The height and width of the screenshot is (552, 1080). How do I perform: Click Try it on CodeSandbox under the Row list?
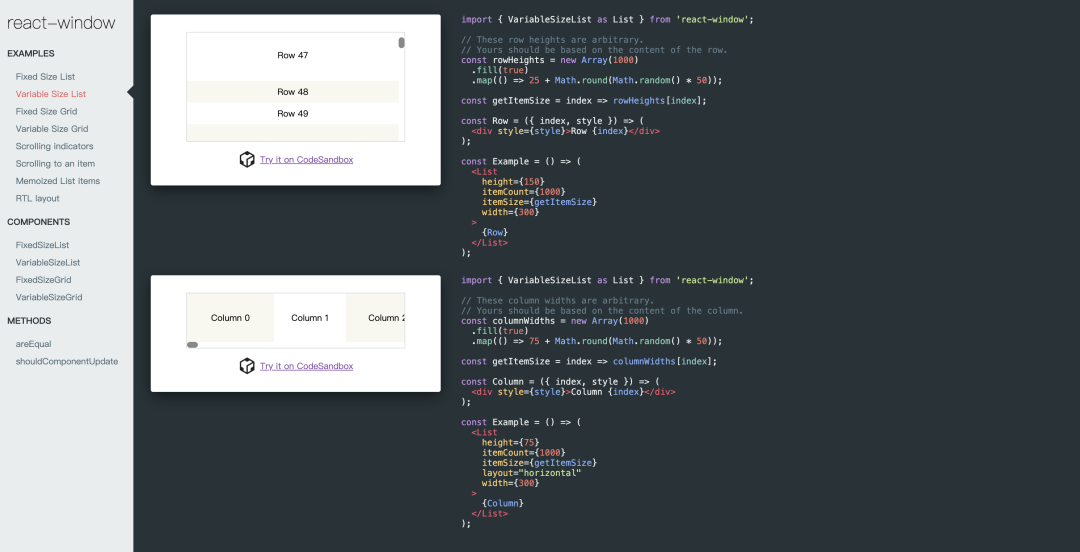[x=307, y=160]
